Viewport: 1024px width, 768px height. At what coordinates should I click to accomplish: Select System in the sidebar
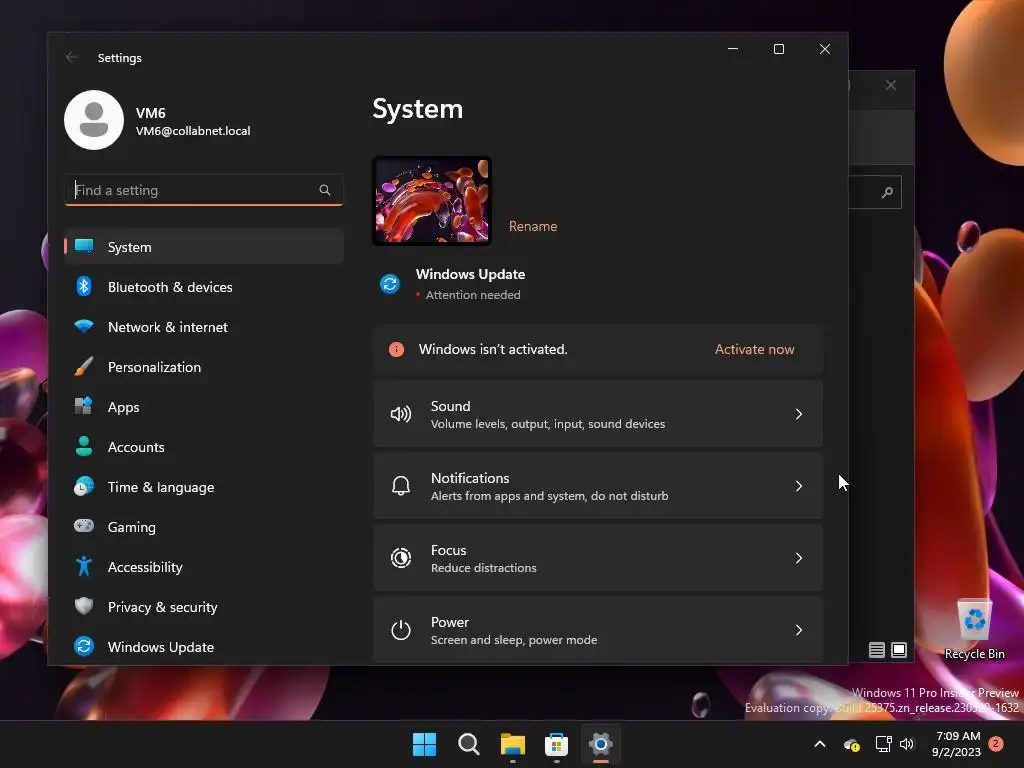pyautogui.click(x=204, y=246)
